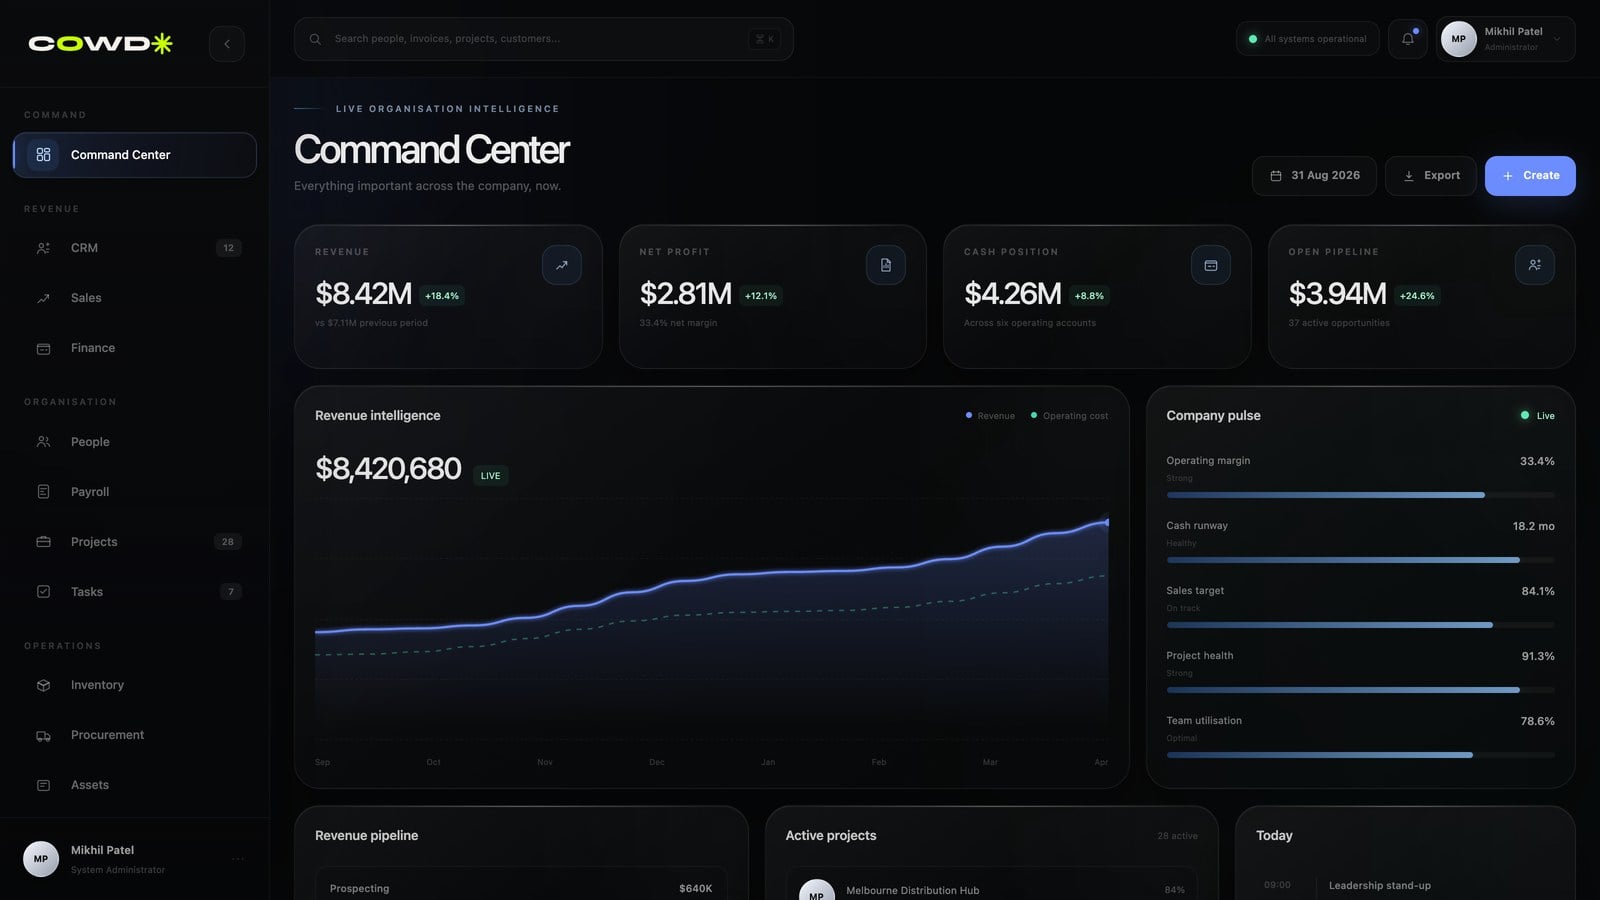This screenshot has height=900, width=1600.
Task: Click the Cash runway progress bar
Action: (1360, 560)
